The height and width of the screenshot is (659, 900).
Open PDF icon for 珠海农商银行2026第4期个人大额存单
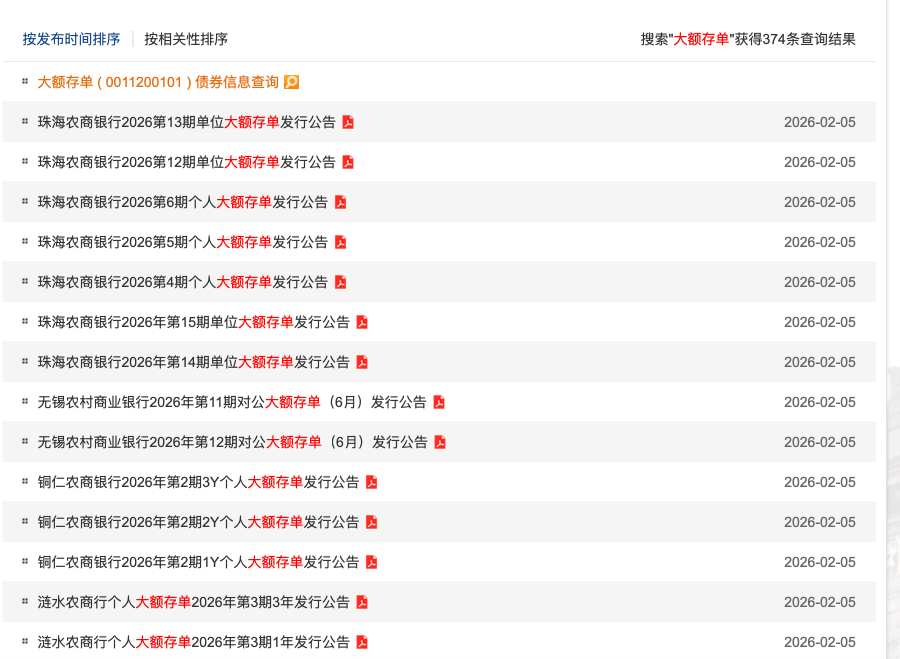(x=340, y=282)
